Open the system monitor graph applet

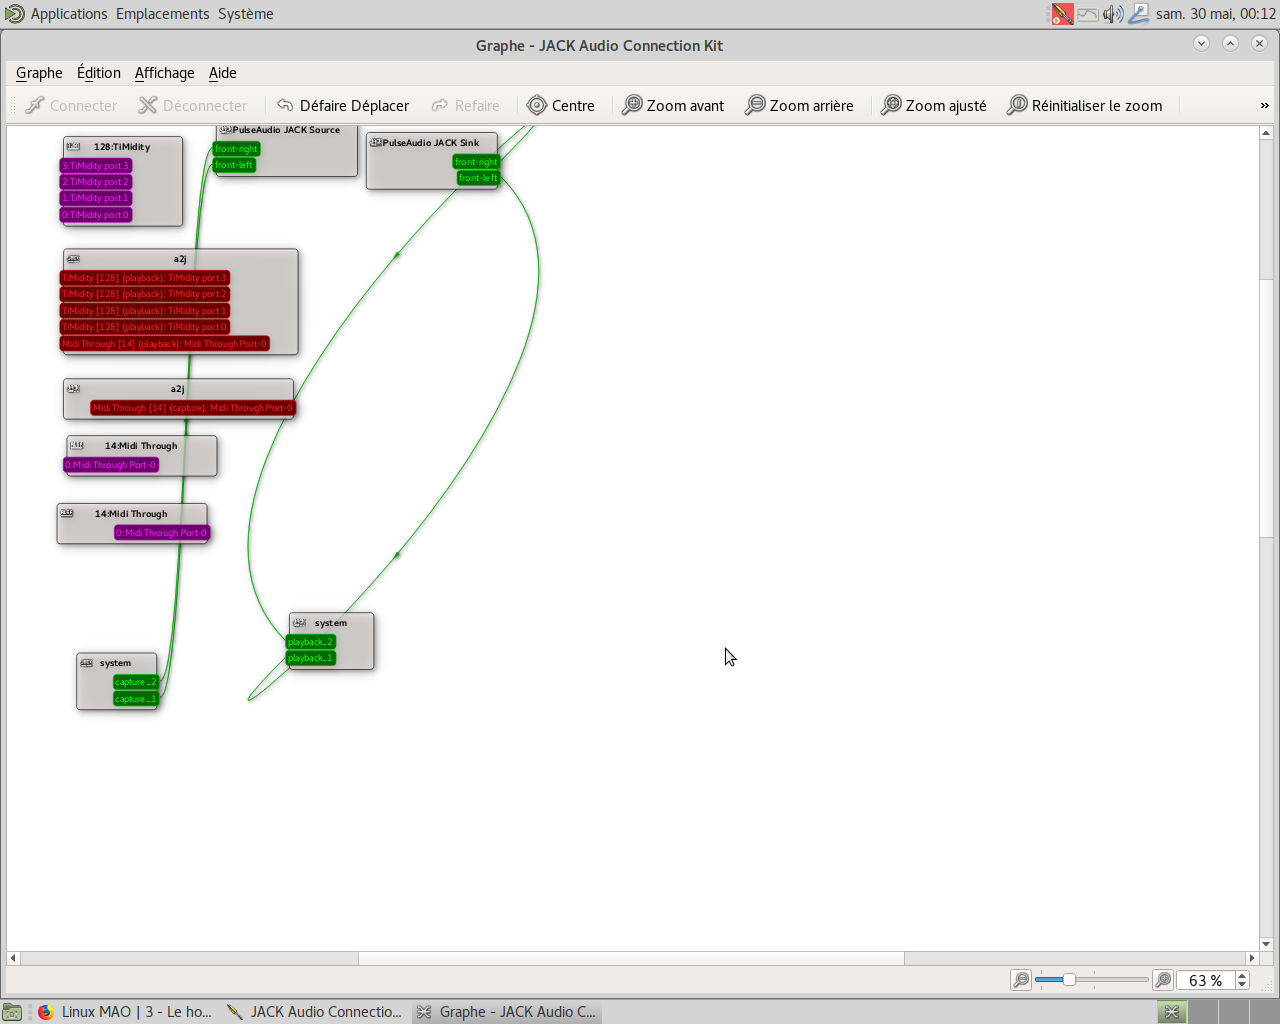(1087, 14)
